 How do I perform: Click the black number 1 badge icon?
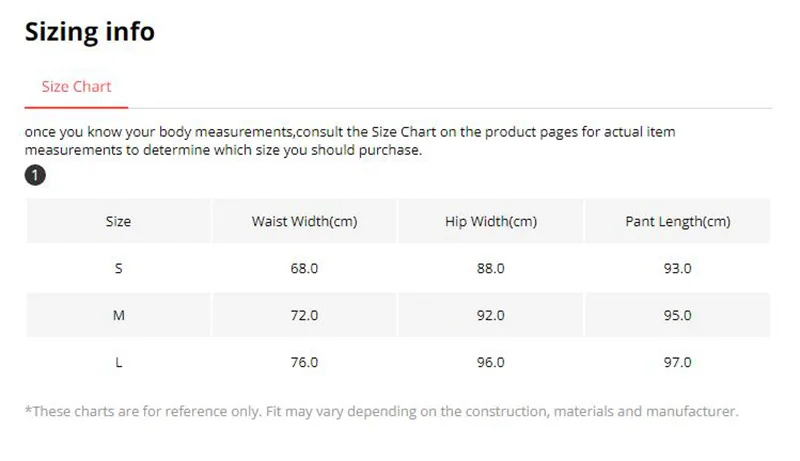[x=34, y=176]
